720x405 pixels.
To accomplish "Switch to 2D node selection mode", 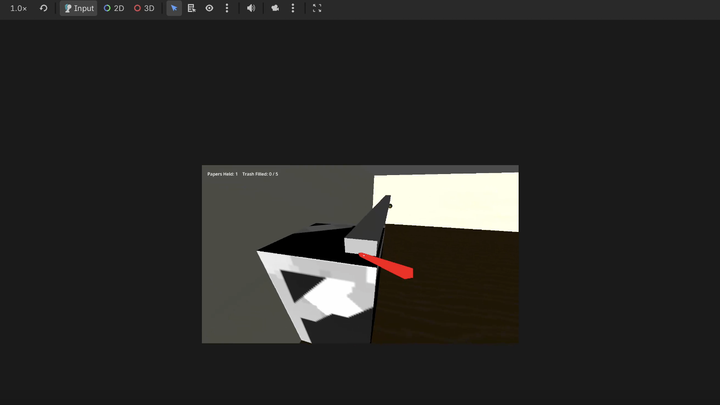I will [x=114, y=8].
